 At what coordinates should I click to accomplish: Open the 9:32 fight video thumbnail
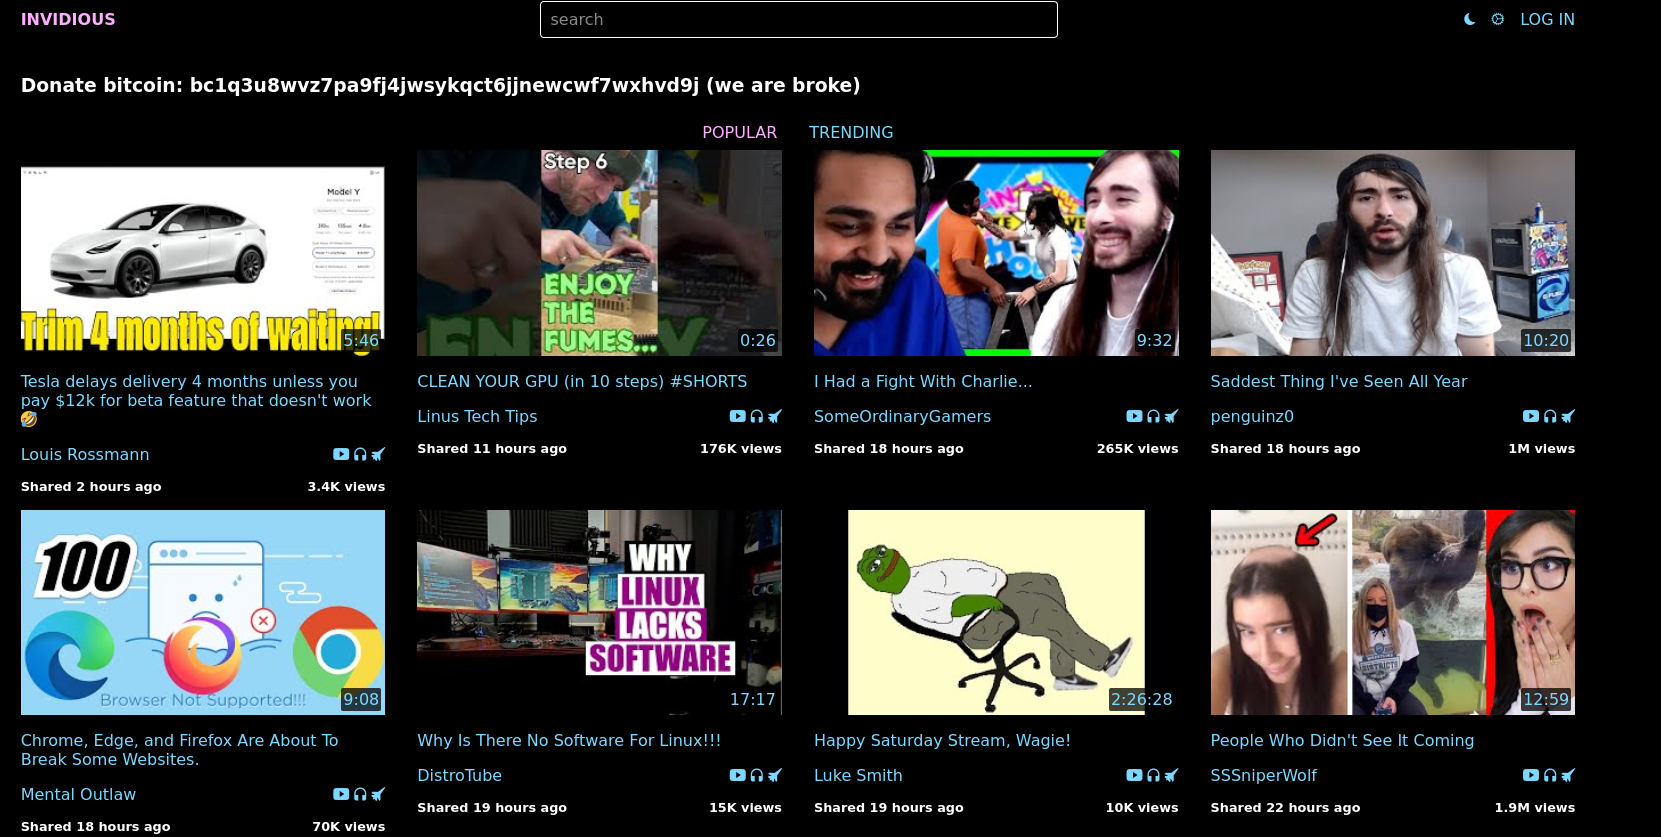pos(996,253)
